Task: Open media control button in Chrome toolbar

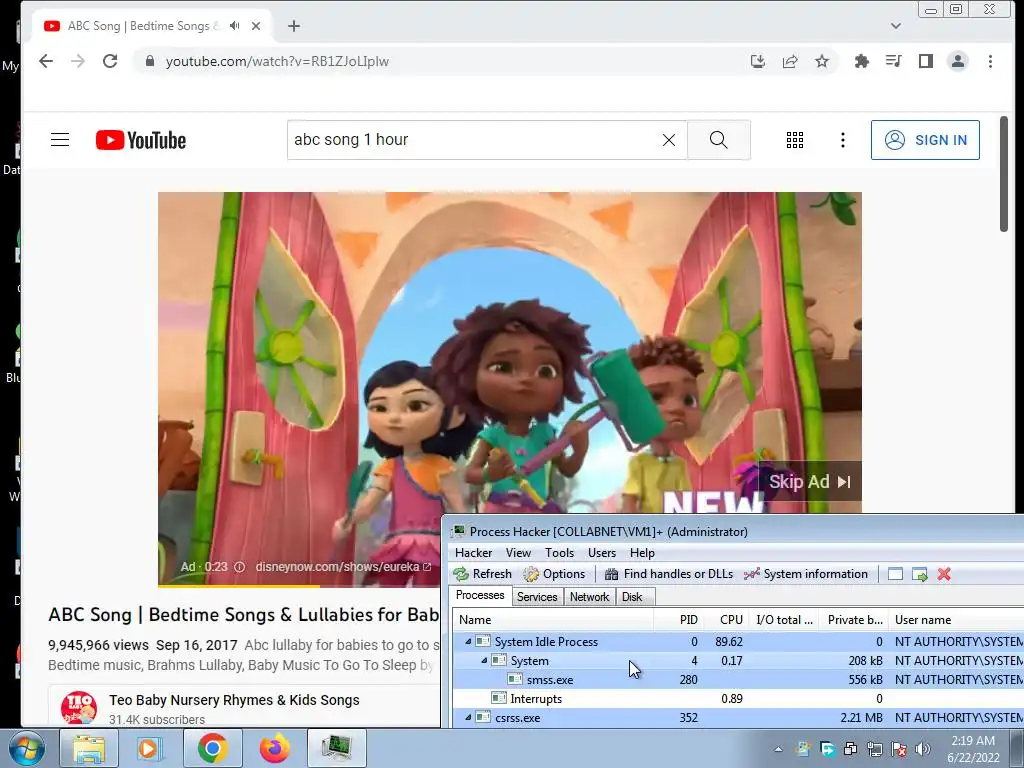Action: (x=893, y=61)
